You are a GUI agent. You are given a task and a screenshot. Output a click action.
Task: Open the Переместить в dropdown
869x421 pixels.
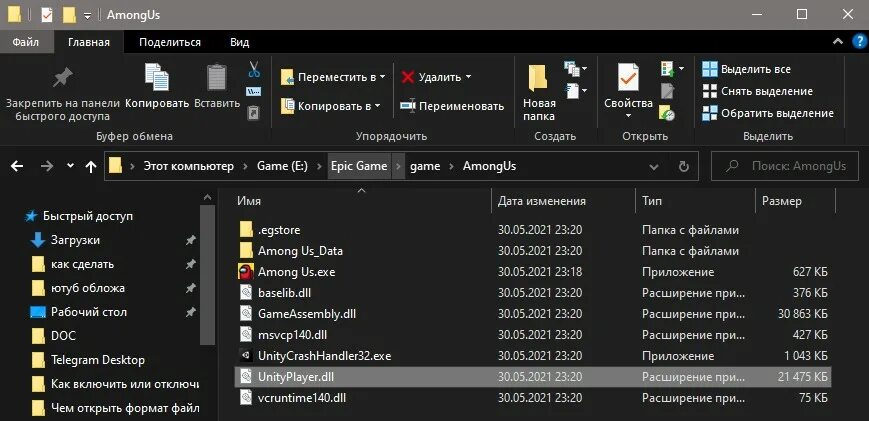coord(382,77)
